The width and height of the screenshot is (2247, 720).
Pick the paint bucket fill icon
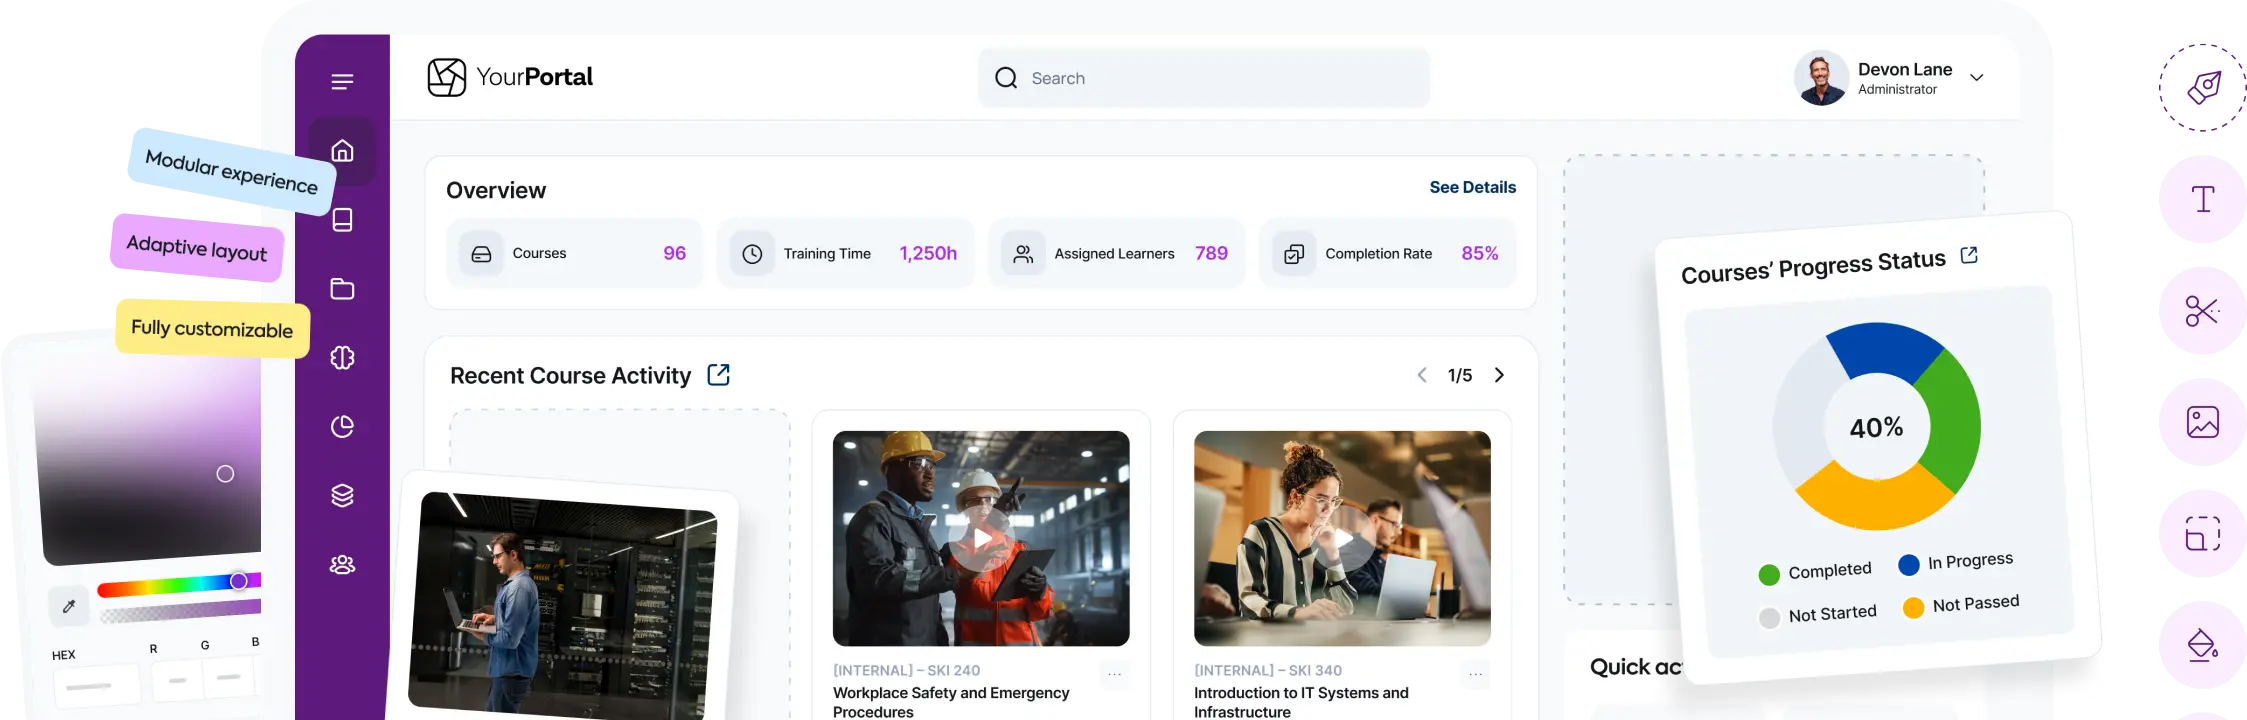[x=2202, y=647]
